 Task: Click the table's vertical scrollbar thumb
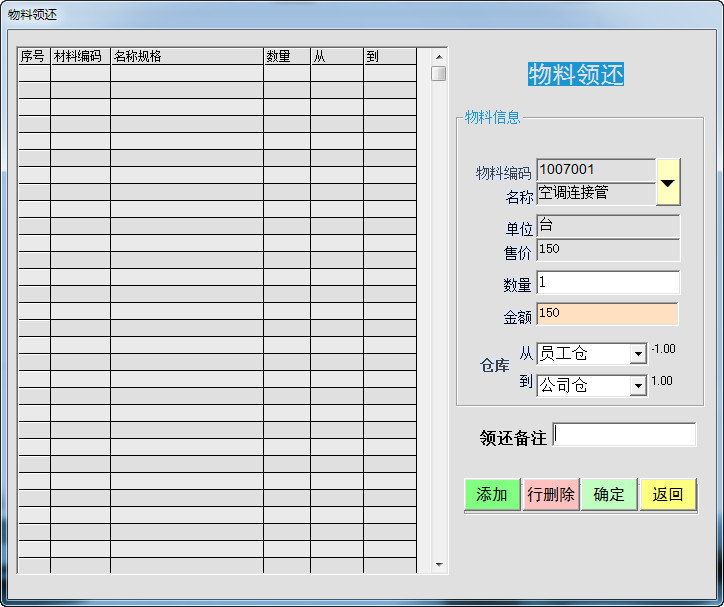tap(439, 73)
